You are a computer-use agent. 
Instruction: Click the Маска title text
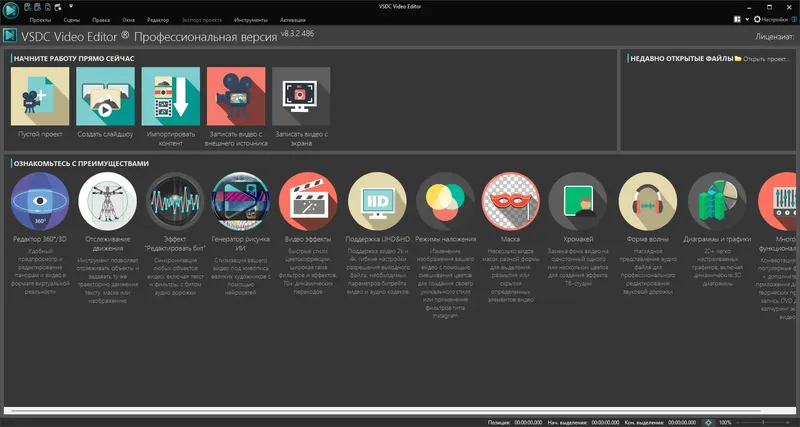[x=511, y=239]
